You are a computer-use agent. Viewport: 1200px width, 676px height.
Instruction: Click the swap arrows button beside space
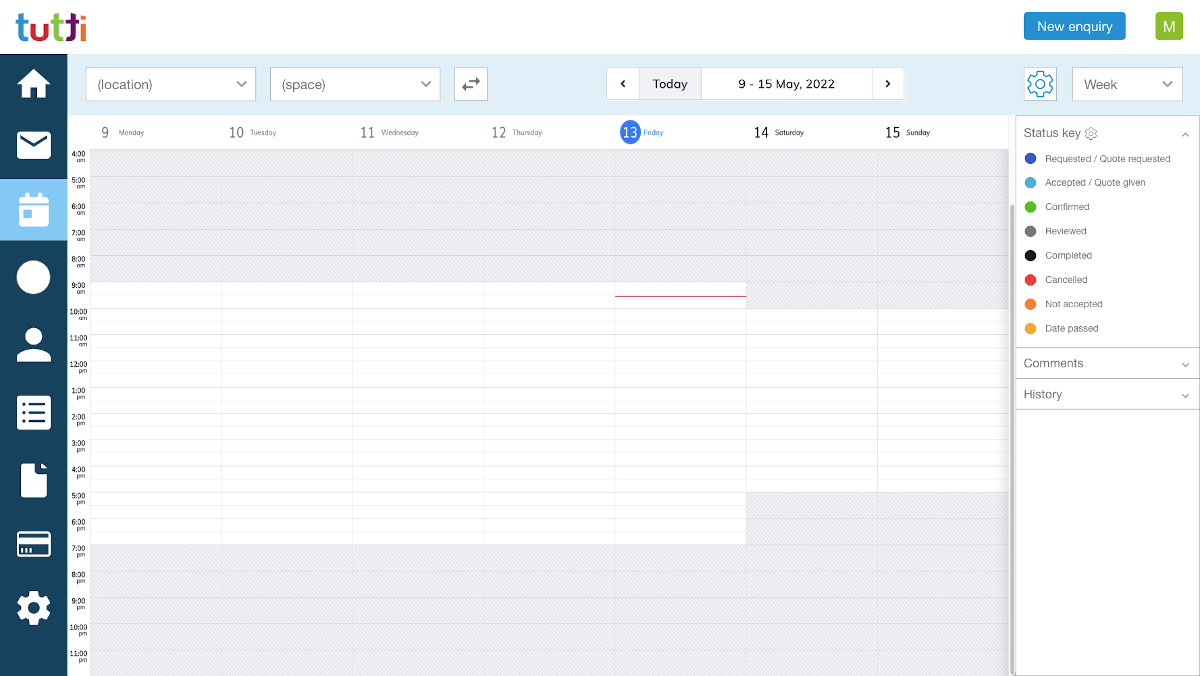pyautogui.click(x=471, y=84)
